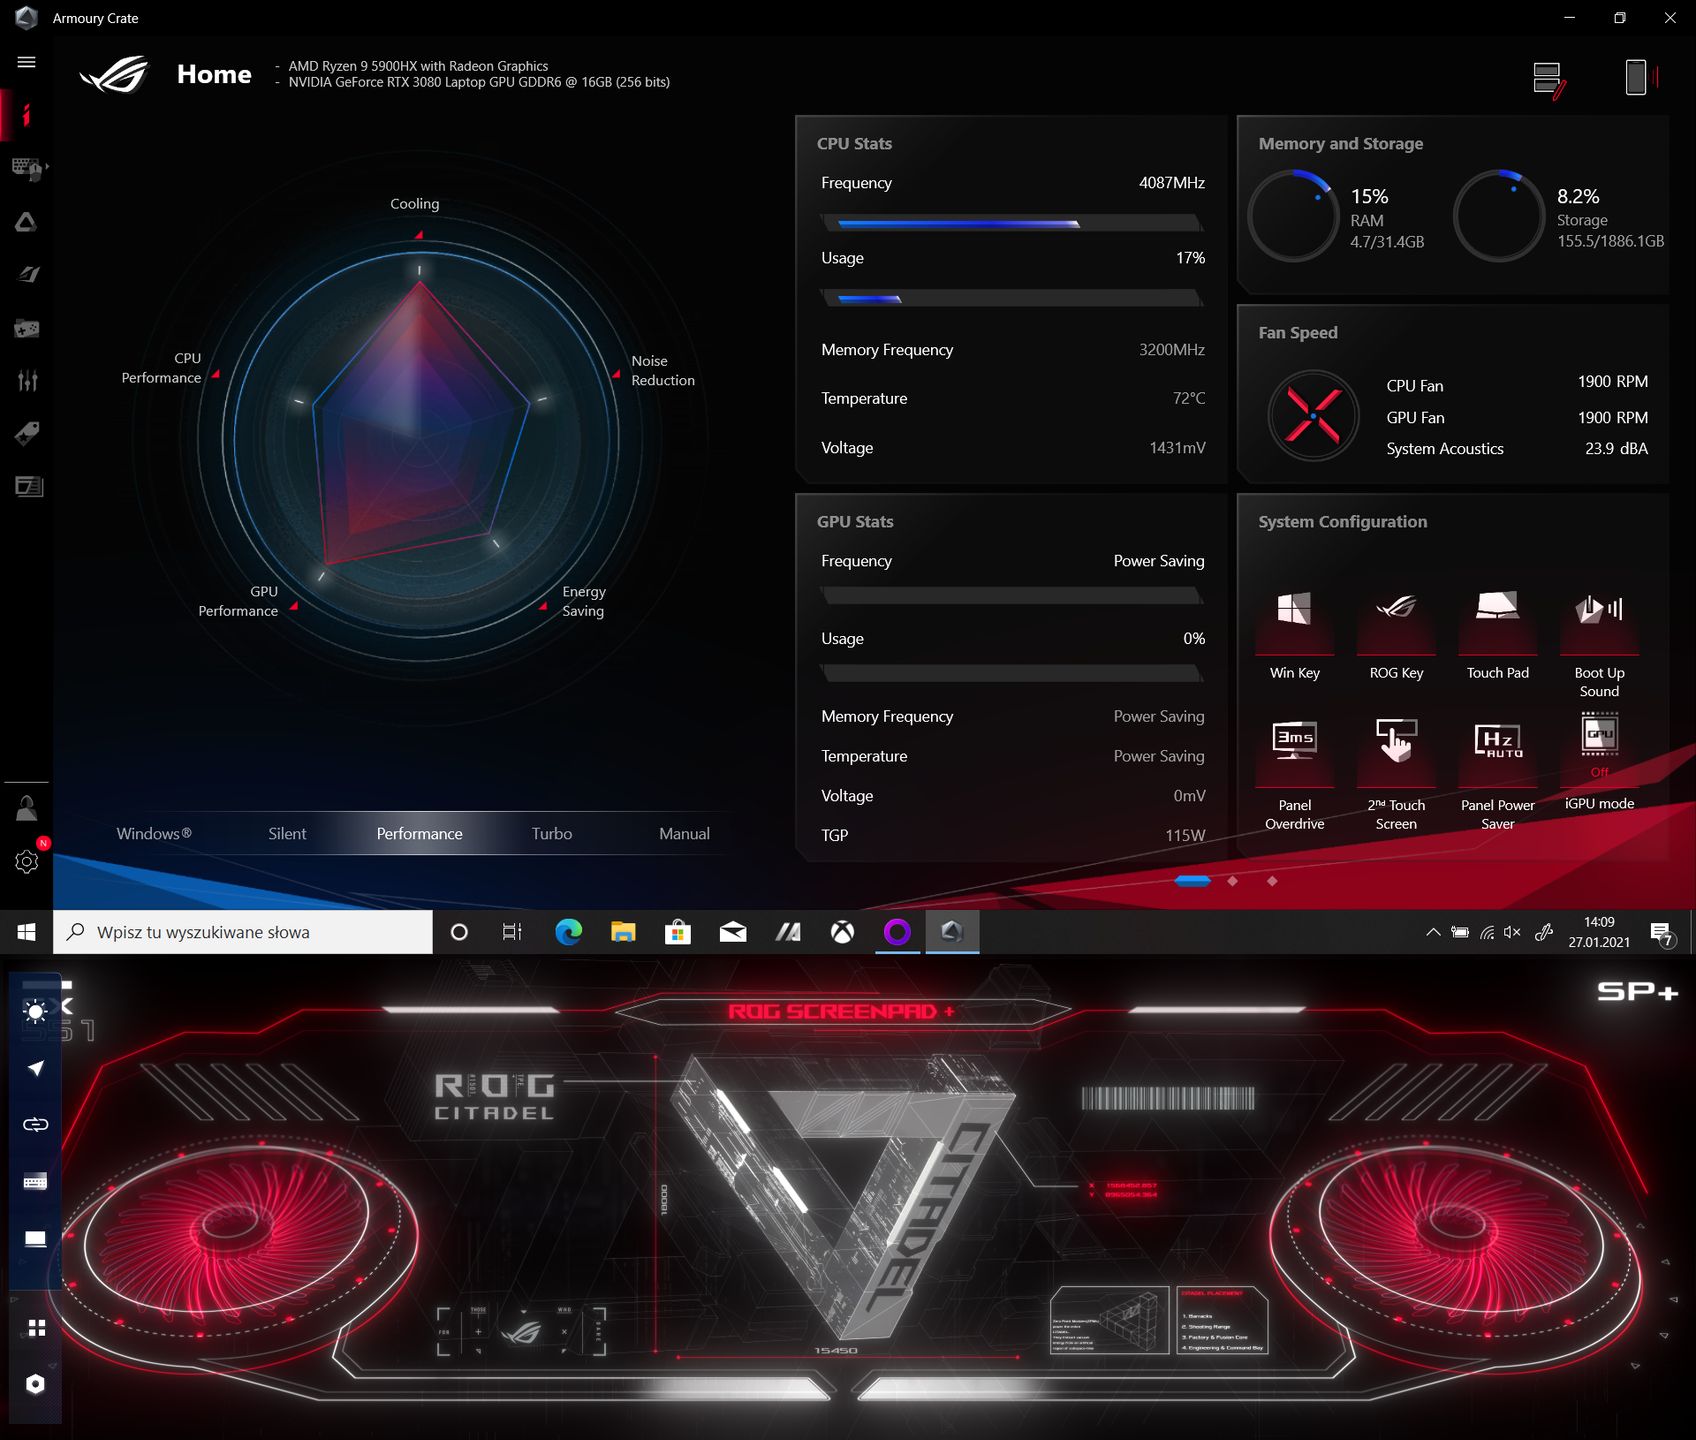Click the Storage usage circular gauge
This screenshot has height=1440, width=1696.
[1499, 216]
